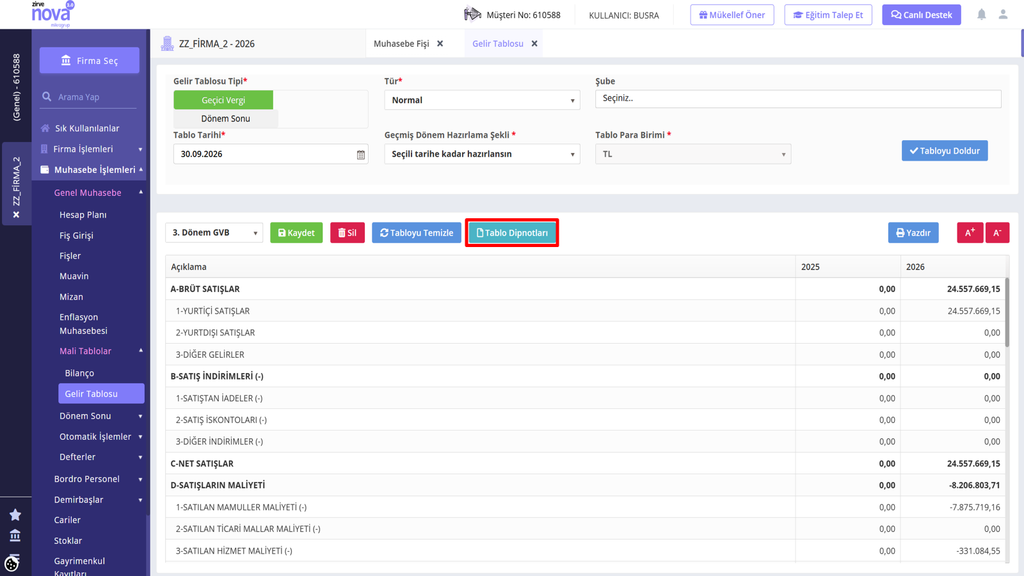Open the cookie settings icon
This screenshot has height=576, width=1024.
(x=12, y=563)
